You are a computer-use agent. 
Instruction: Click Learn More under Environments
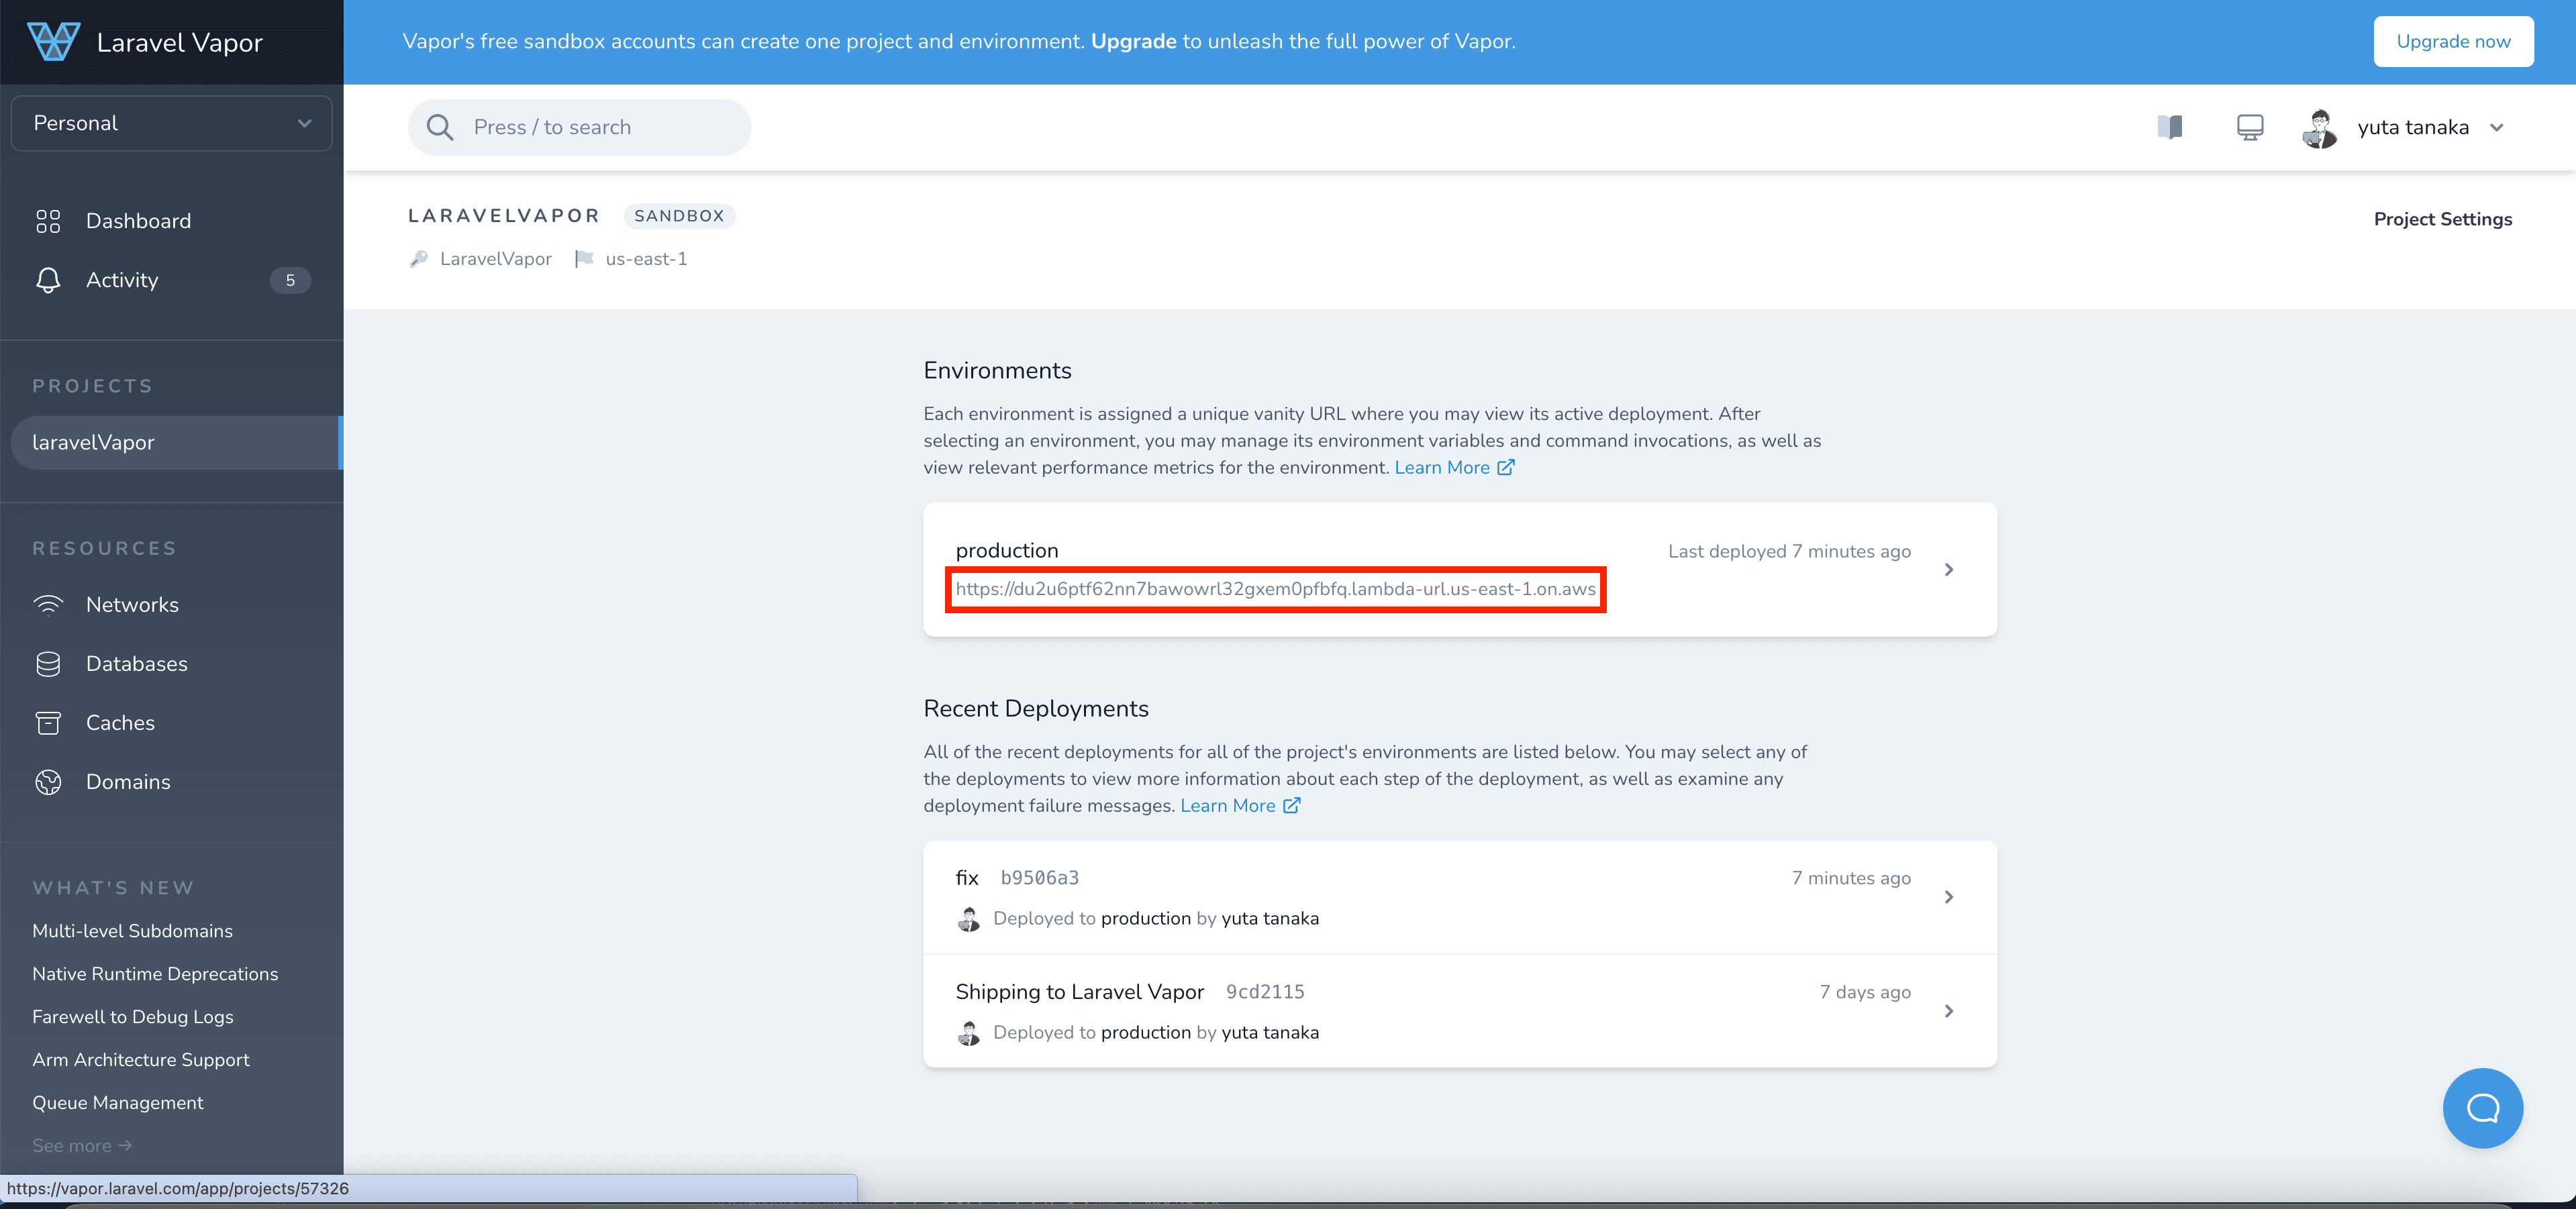click(1442, 467)
